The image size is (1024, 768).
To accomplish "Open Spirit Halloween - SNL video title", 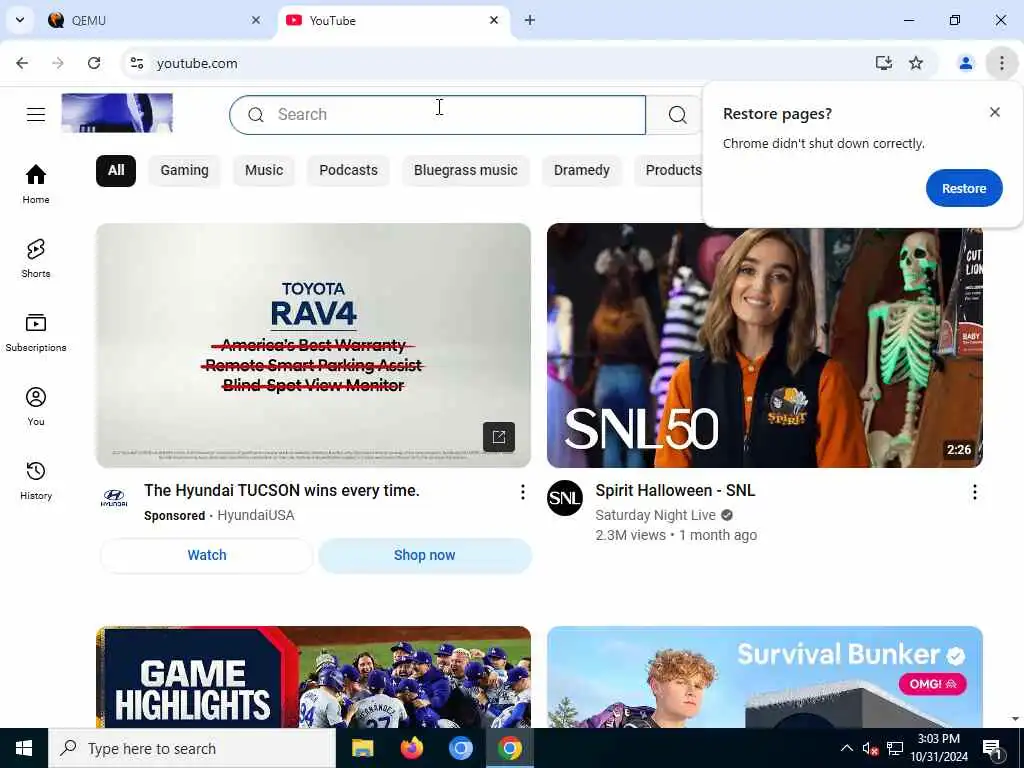I will pos(675,490).
